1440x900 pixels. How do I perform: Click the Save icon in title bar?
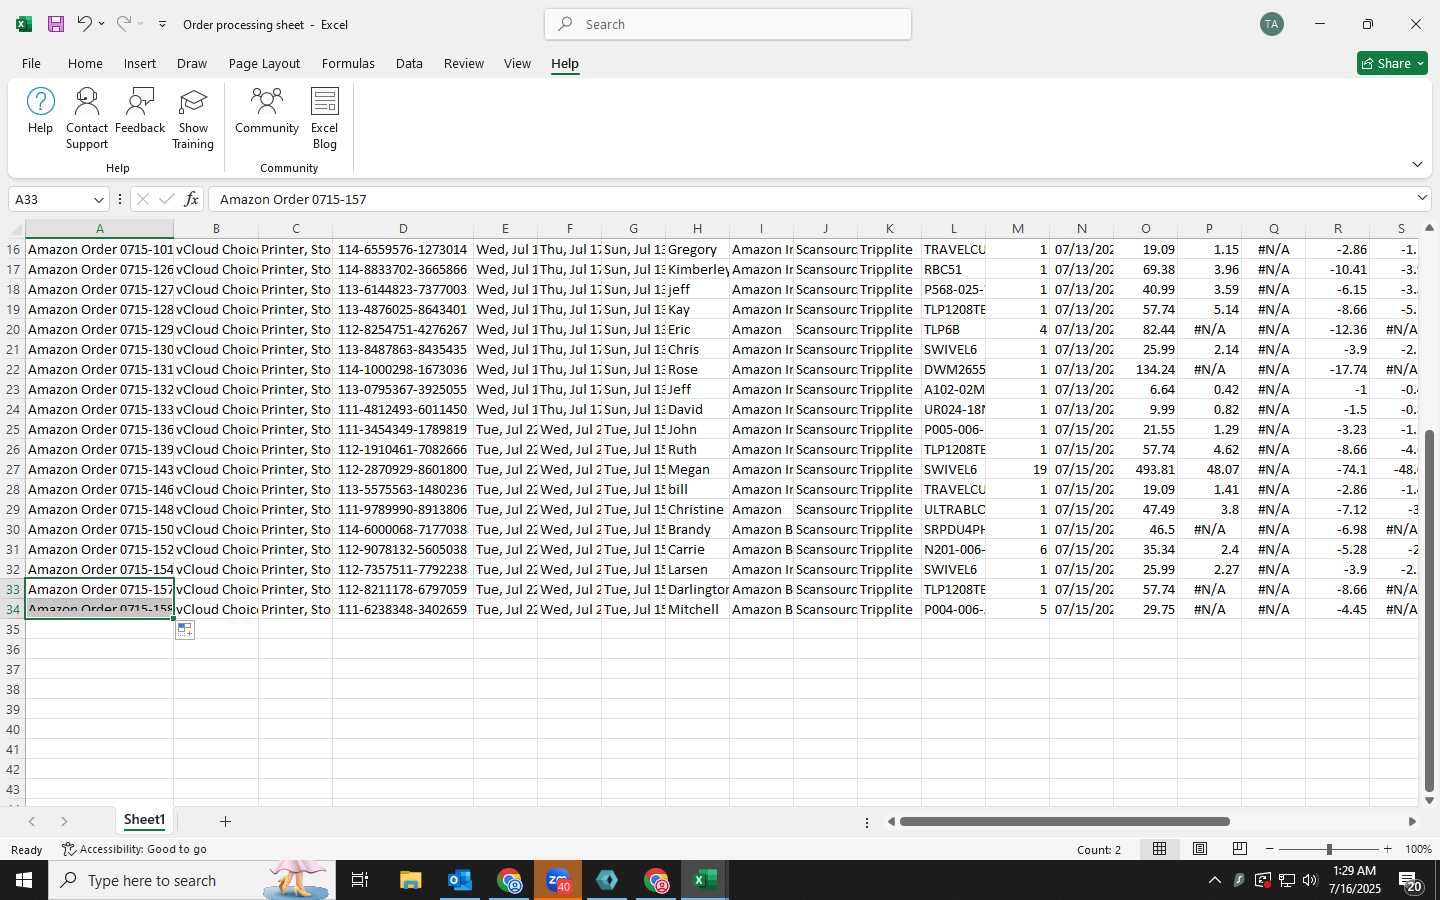(56, 24)
